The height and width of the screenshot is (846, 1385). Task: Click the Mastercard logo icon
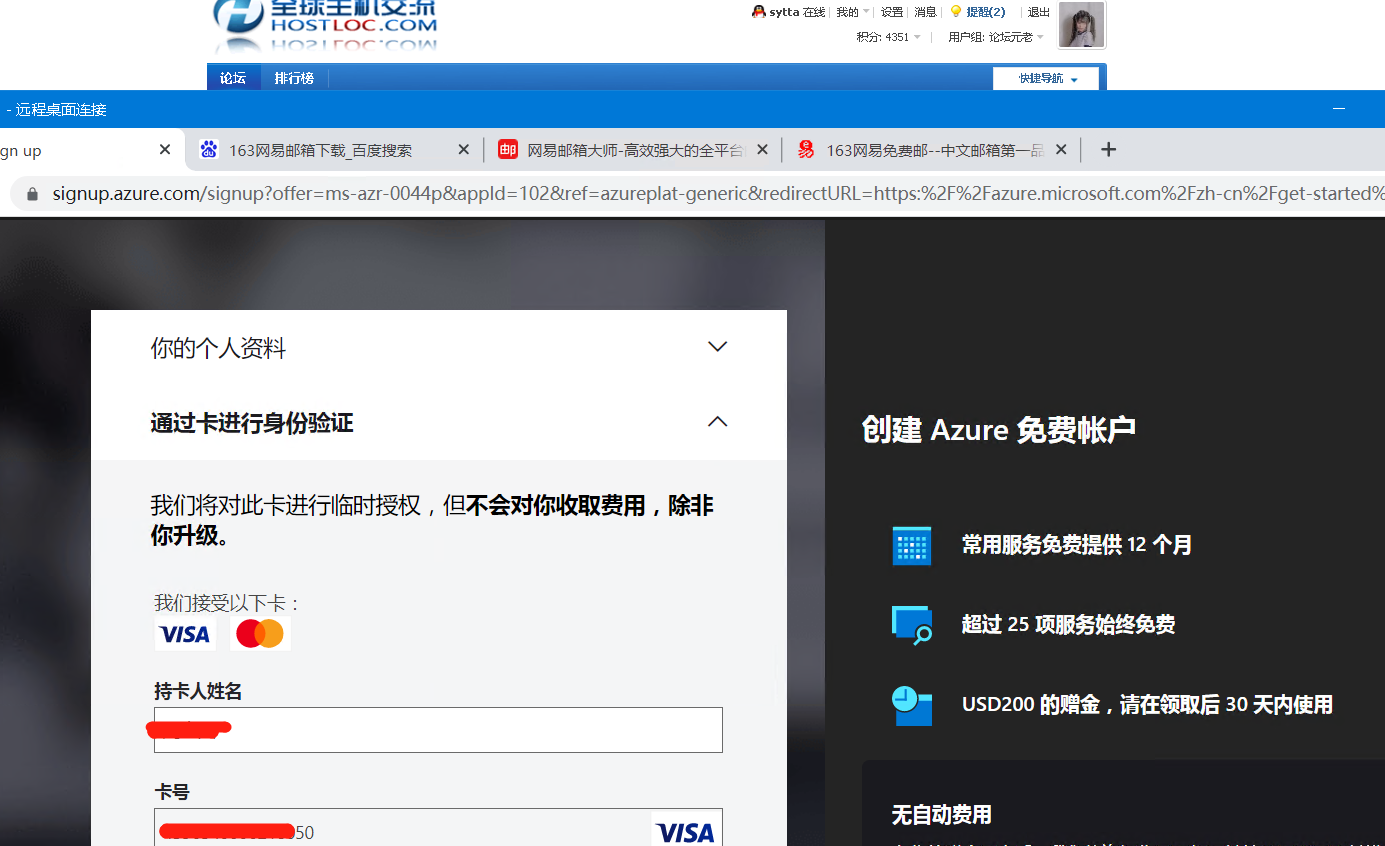(260, 633)
